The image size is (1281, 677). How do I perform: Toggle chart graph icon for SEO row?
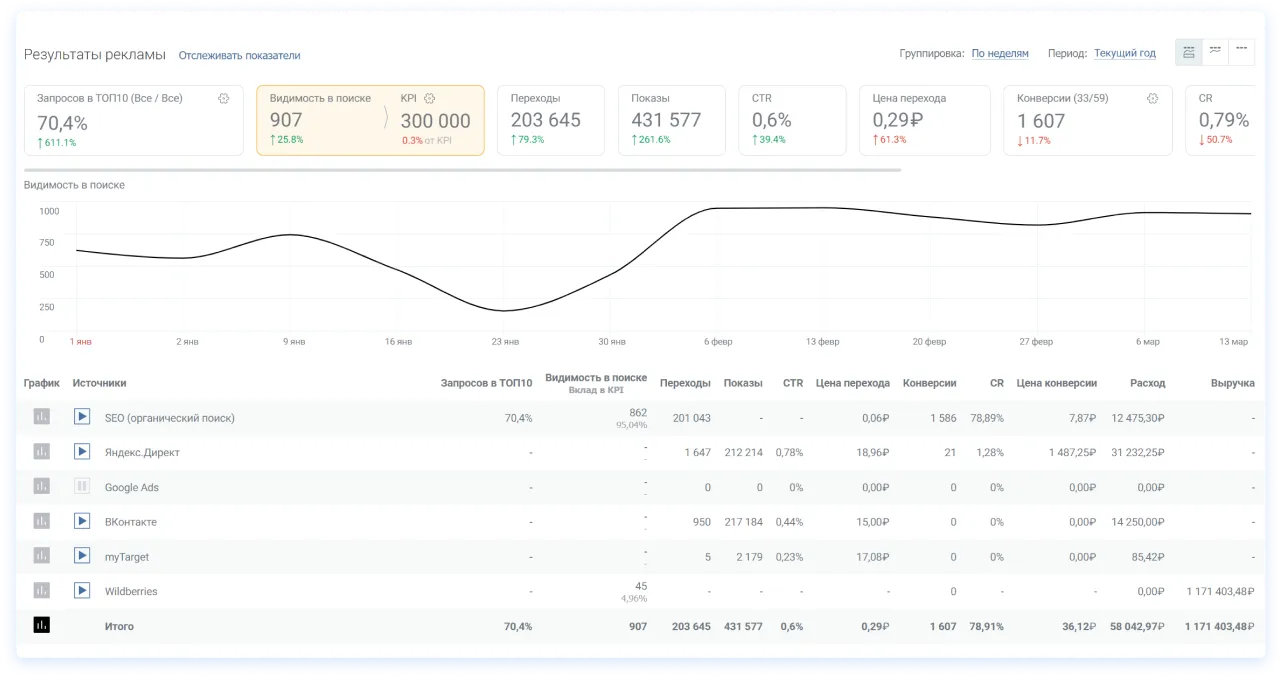tap(41, 417)
